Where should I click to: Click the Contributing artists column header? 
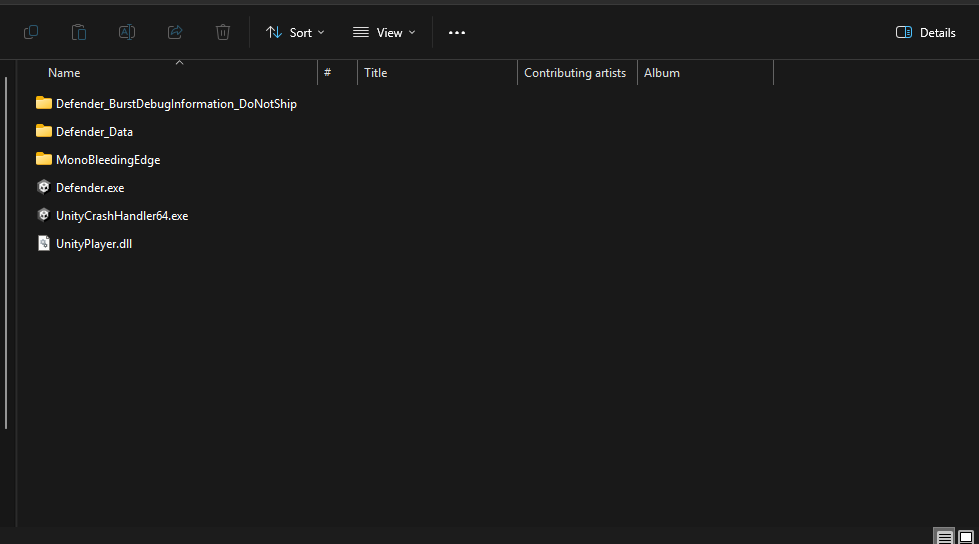pos(575,73)
